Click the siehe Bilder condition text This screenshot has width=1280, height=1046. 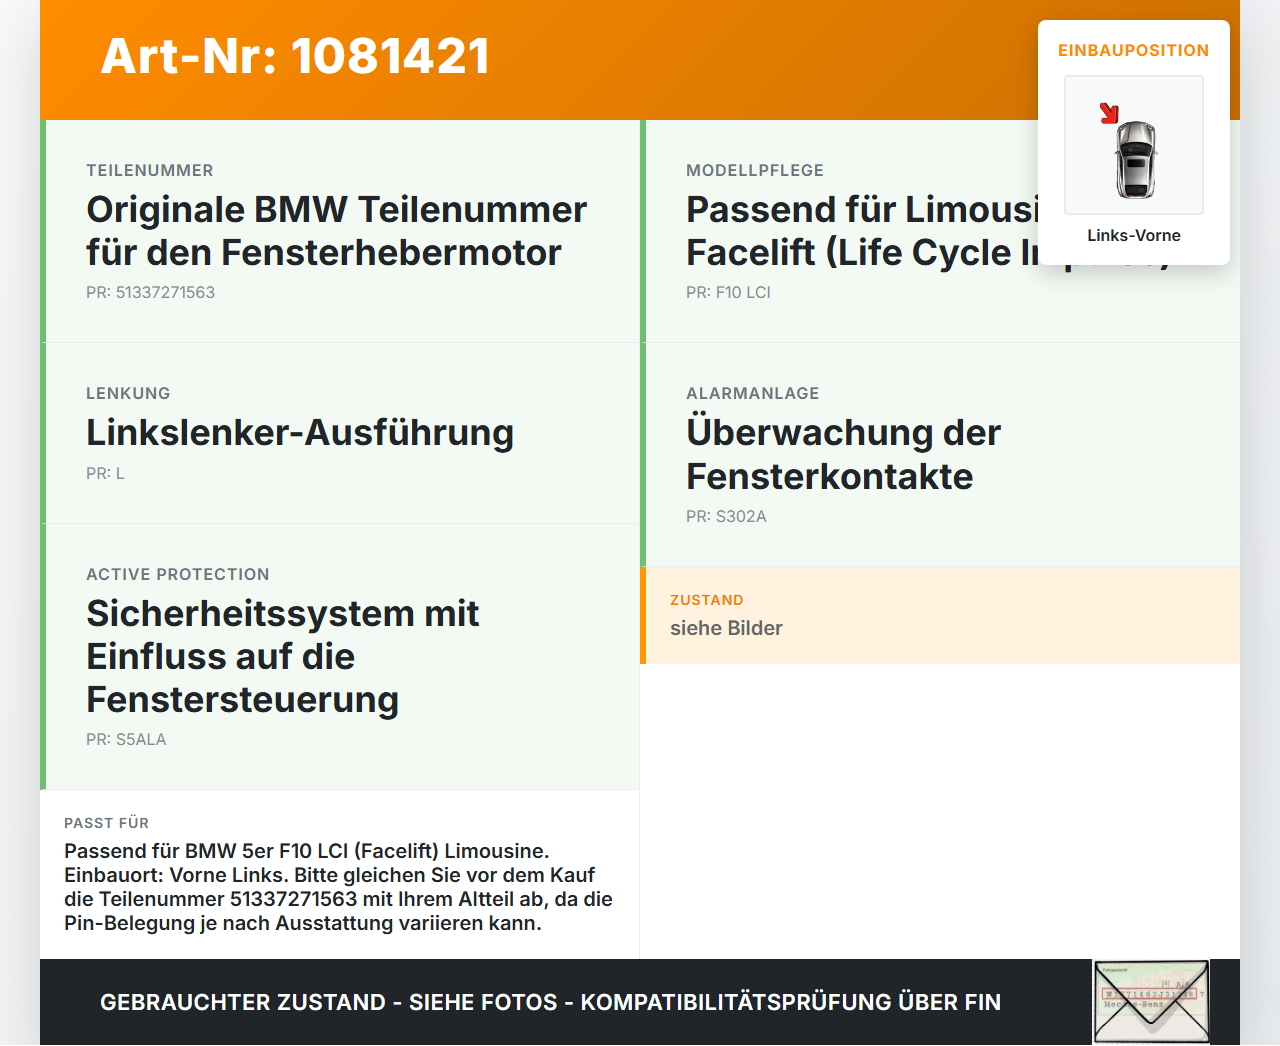tap(726, 628)
